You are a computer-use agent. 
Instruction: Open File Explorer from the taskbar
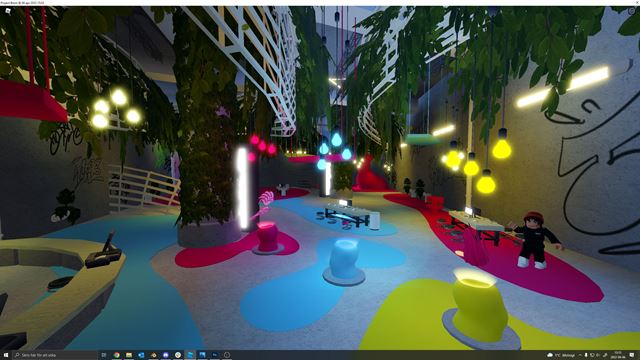coord(129,355)
